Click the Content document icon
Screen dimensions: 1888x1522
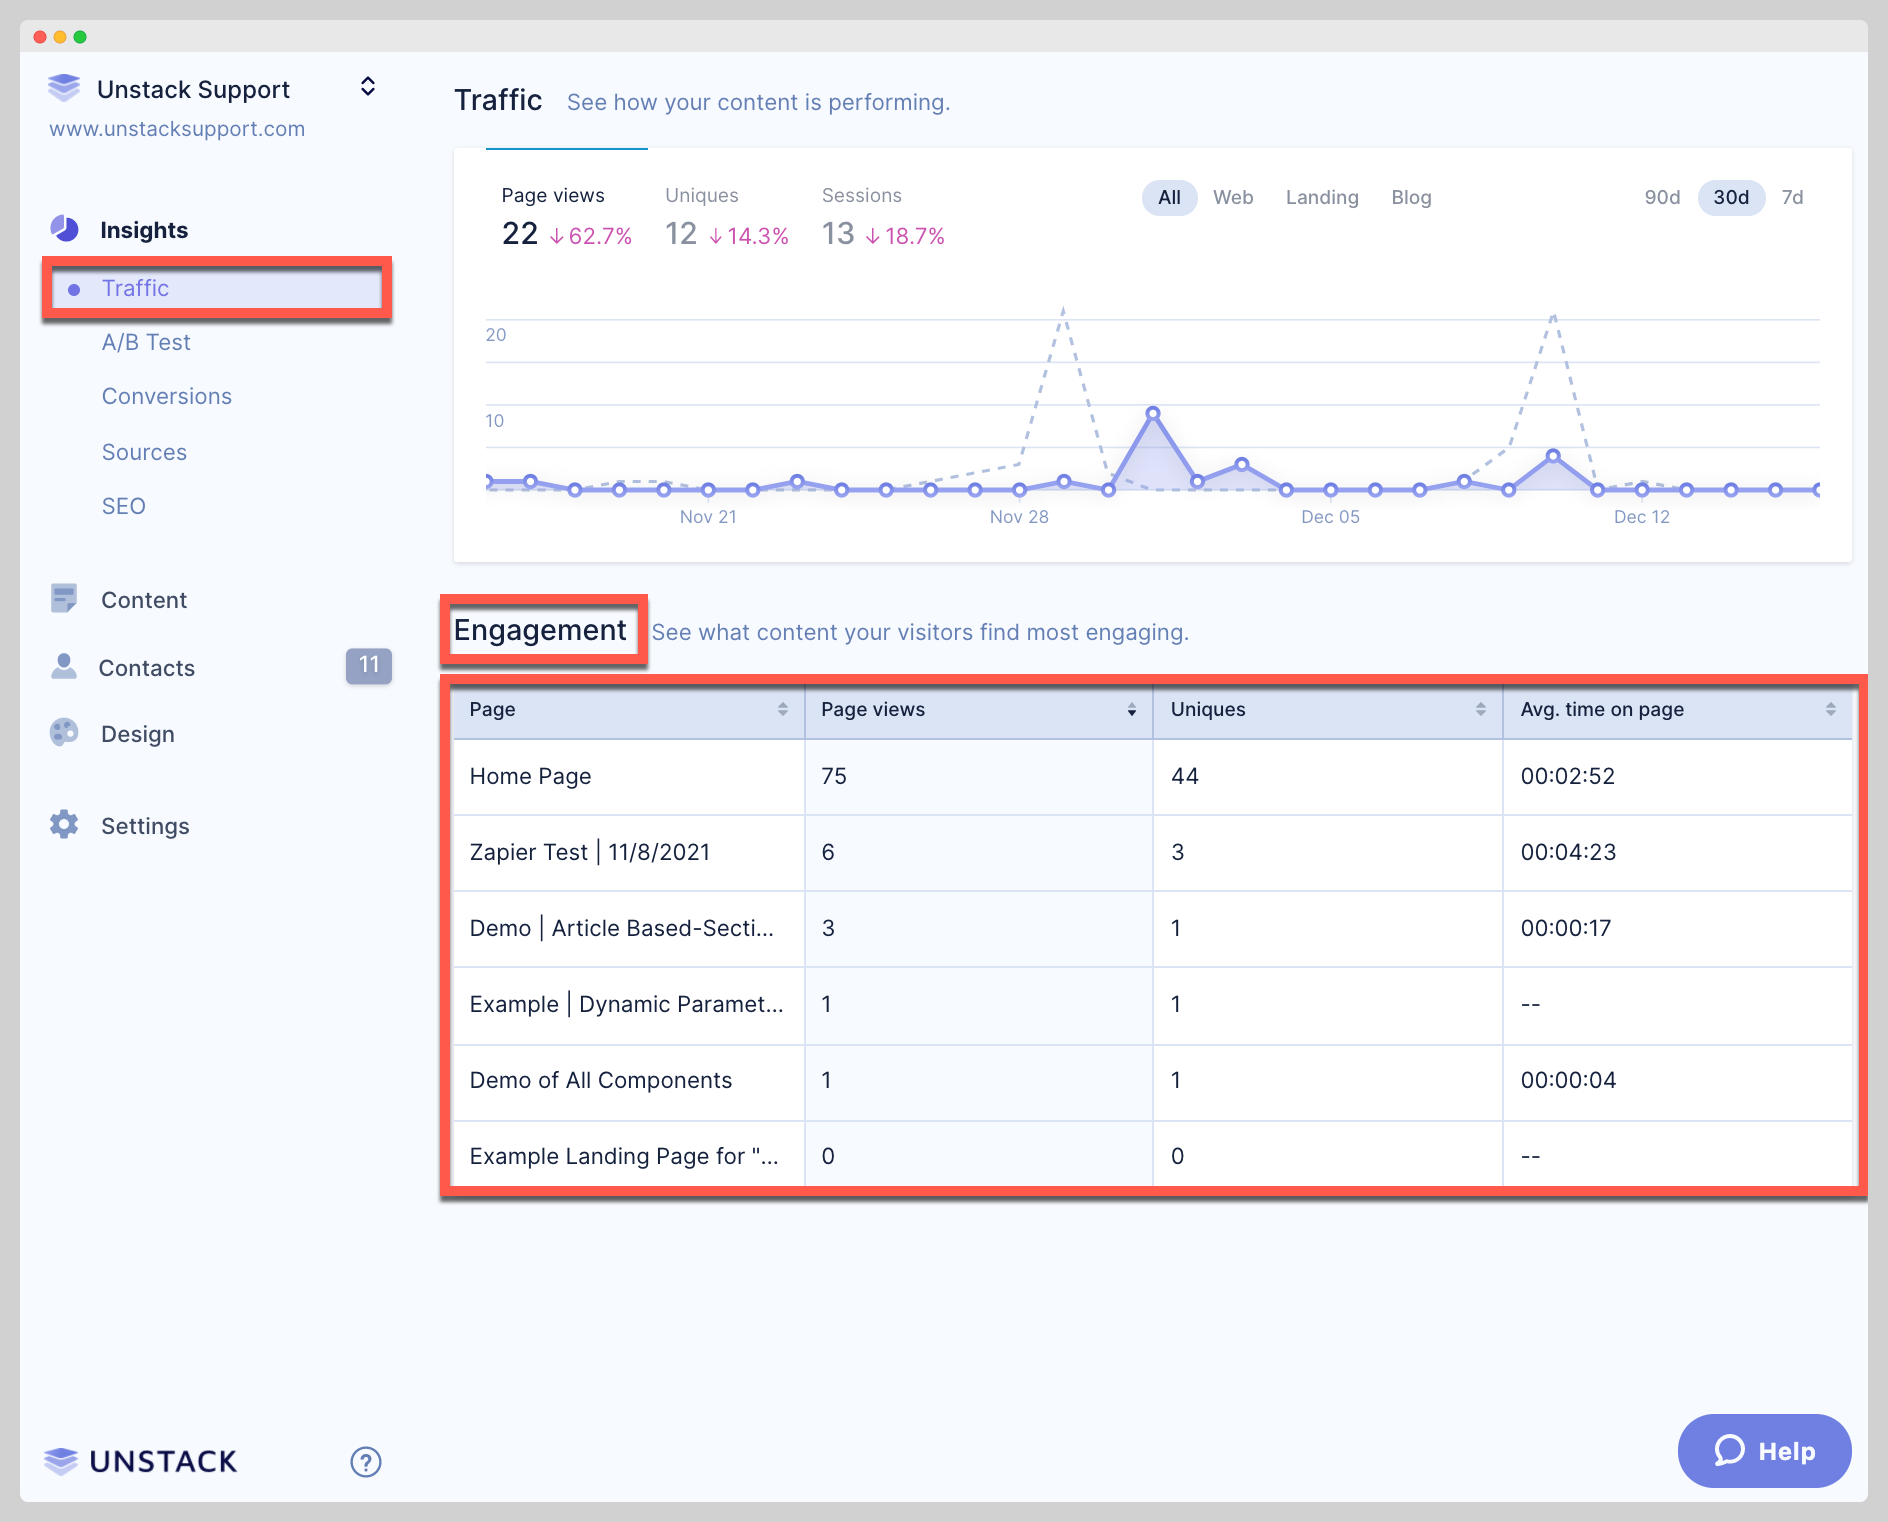64,599
